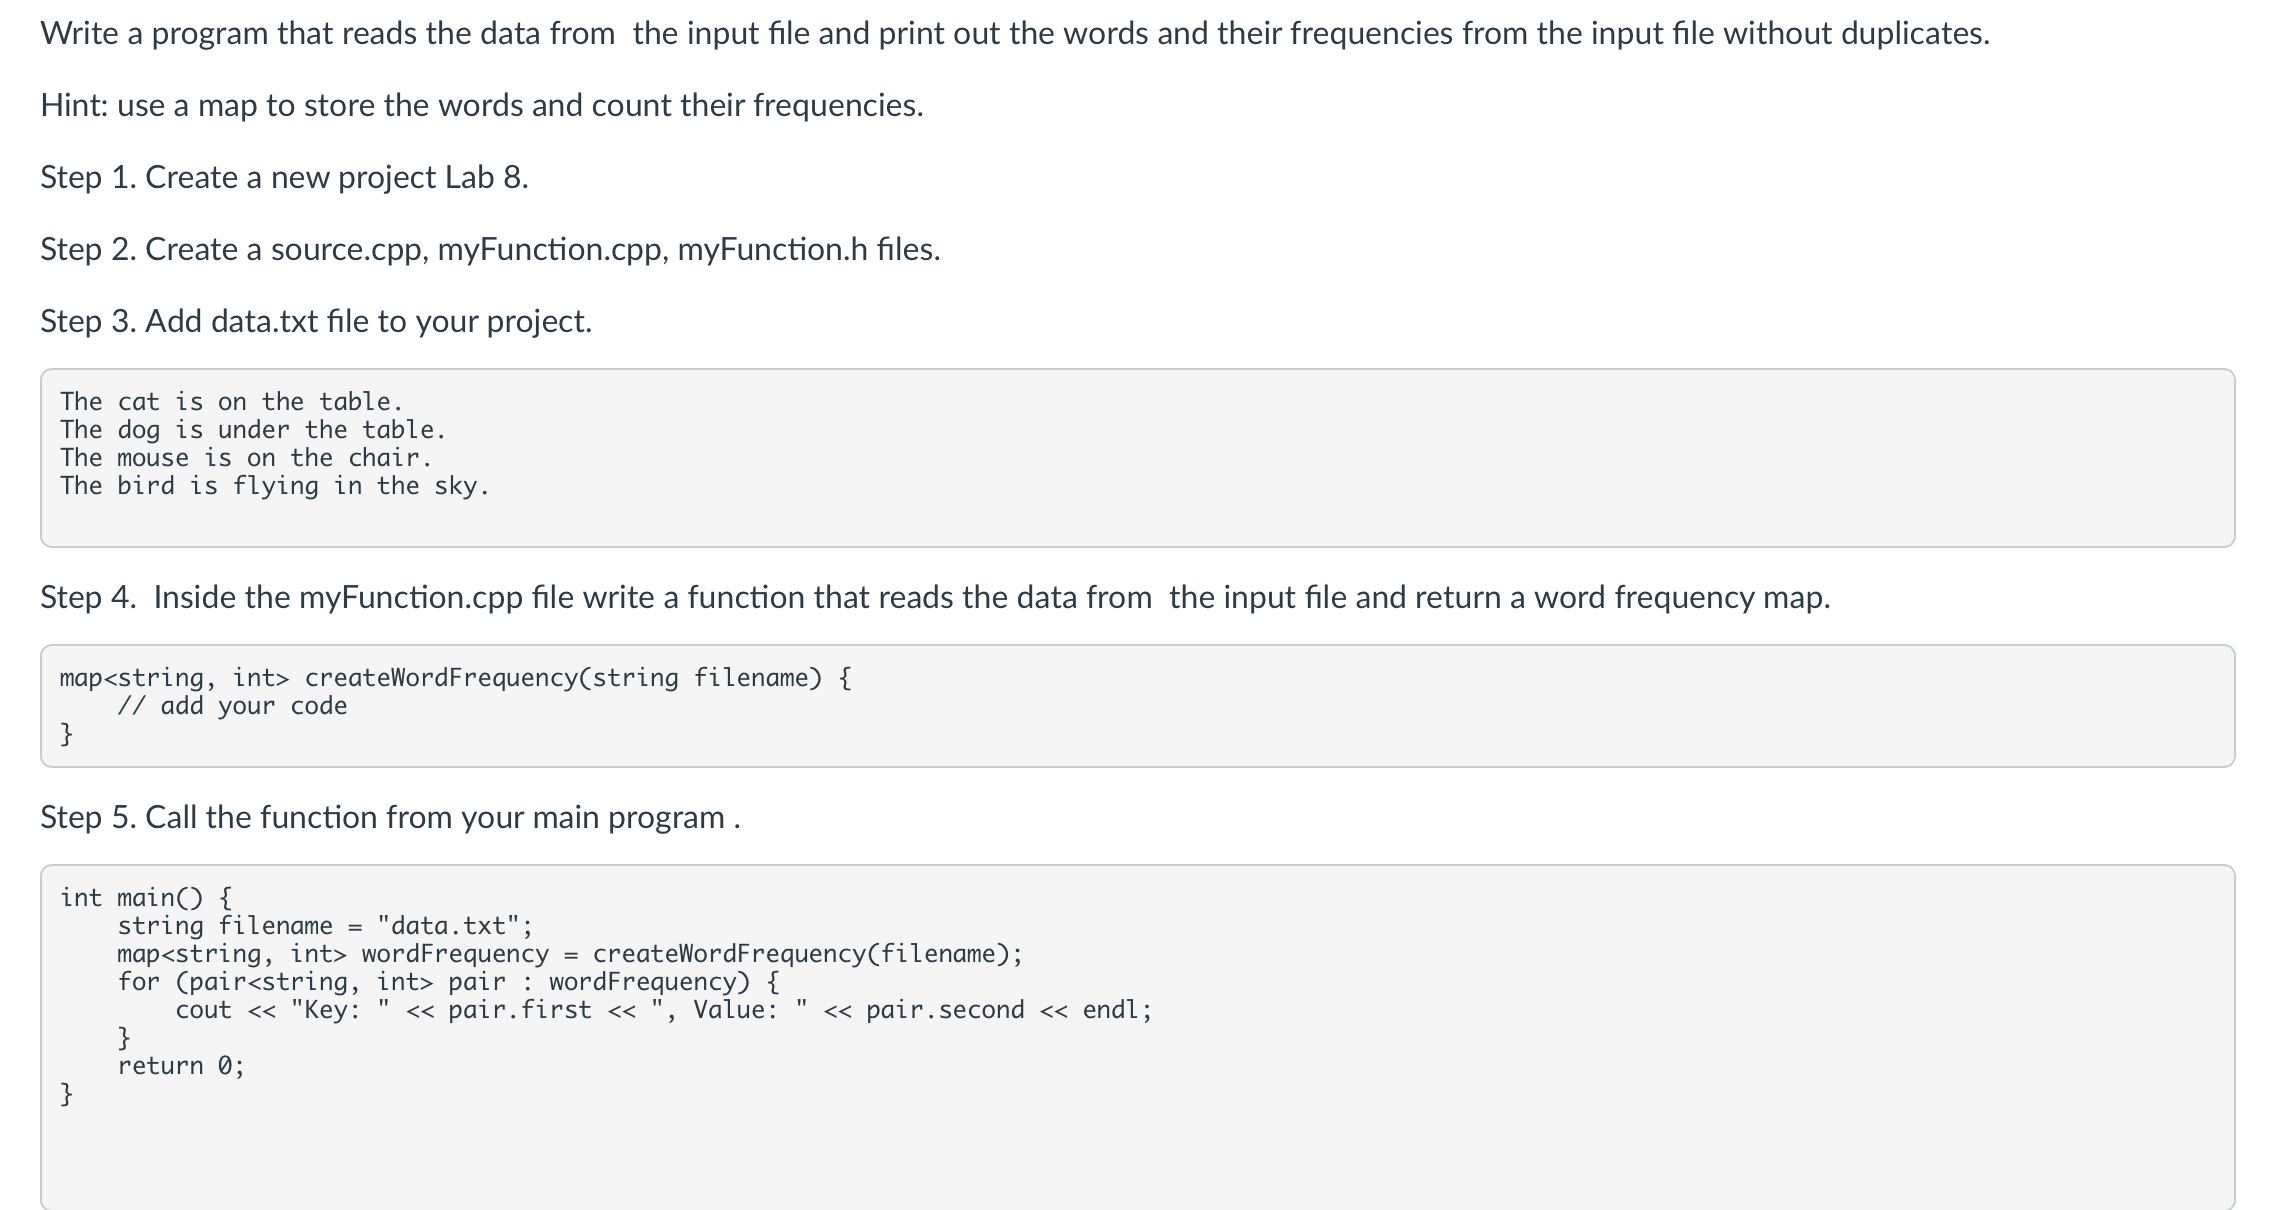Click the filename = "data.txt" line

coord(325,926)
